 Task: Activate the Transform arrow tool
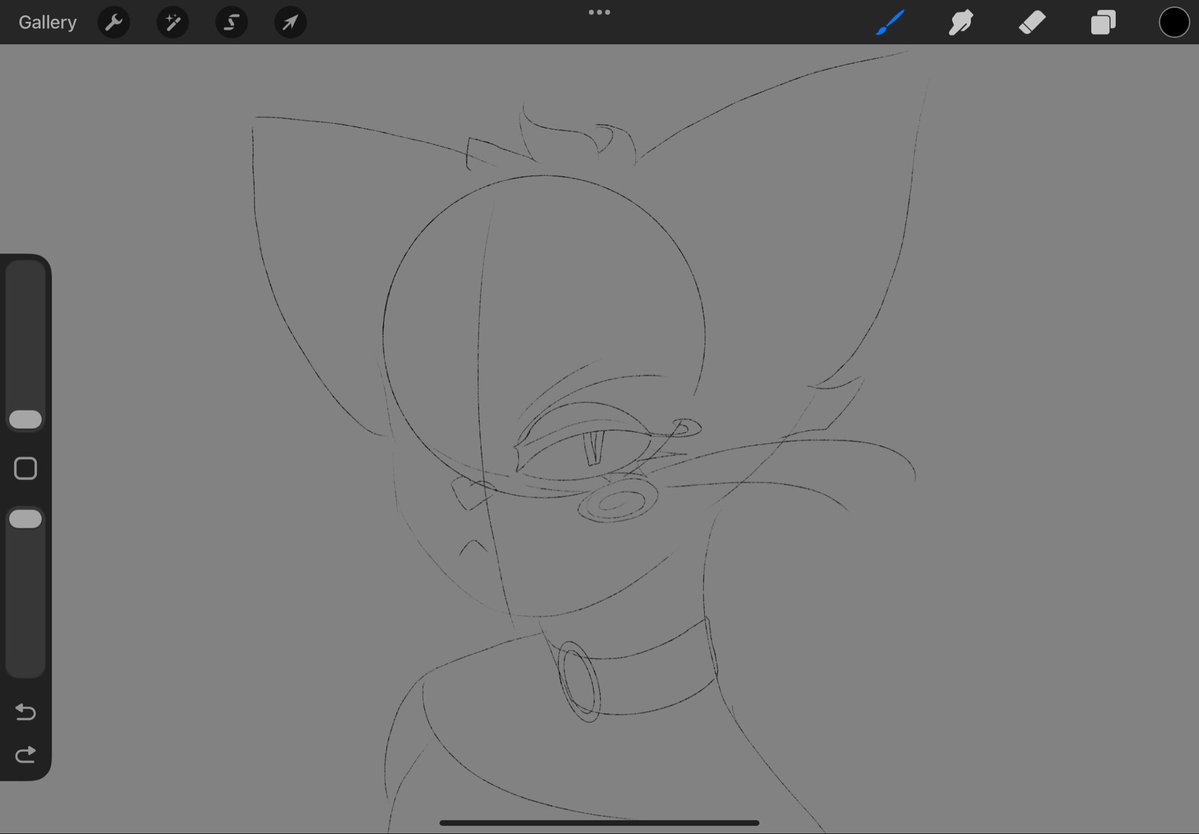(291, 22)
